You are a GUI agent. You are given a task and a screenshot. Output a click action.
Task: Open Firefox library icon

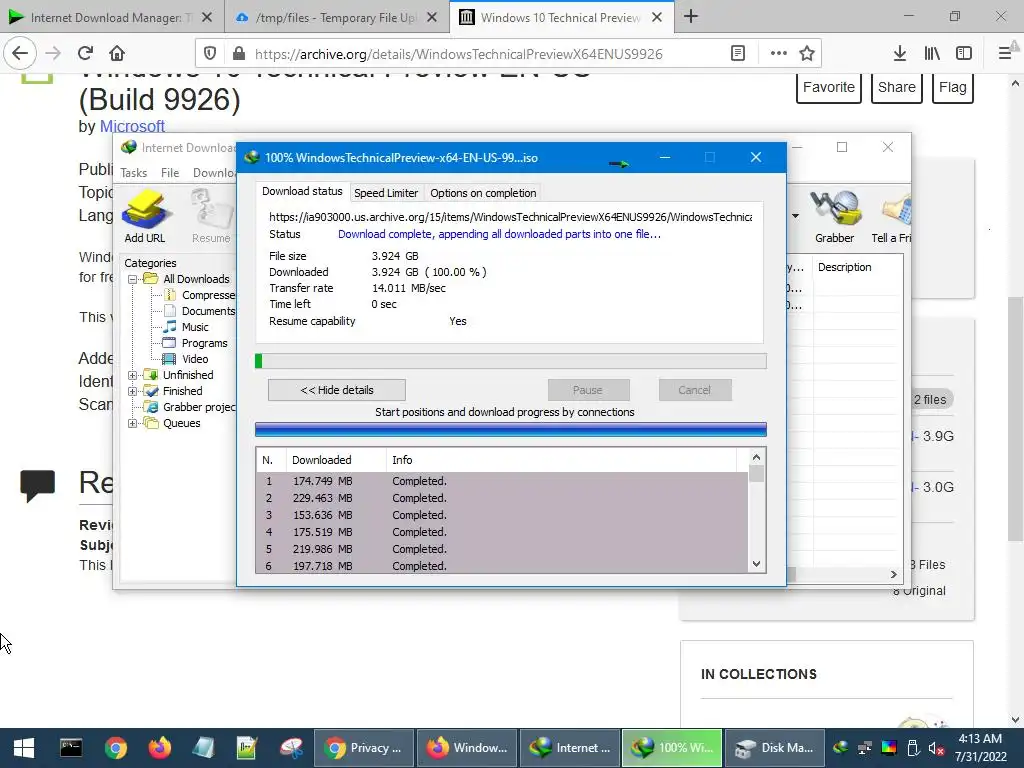(932, 54)
